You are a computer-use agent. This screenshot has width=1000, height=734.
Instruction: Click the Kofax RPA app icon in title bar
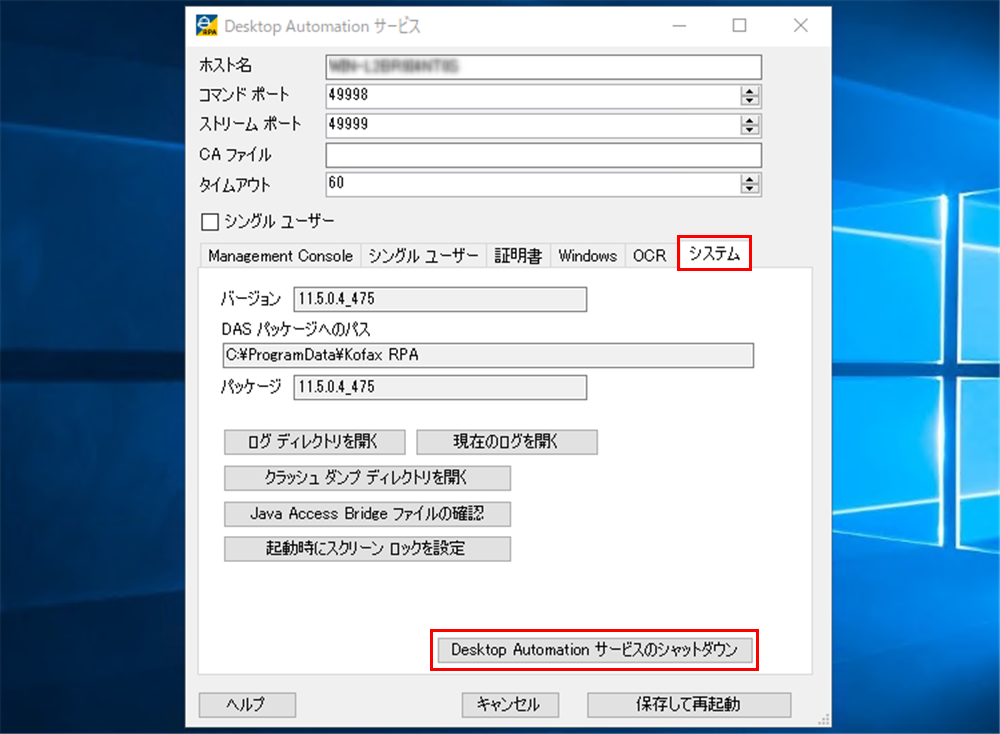coord(207,26)
